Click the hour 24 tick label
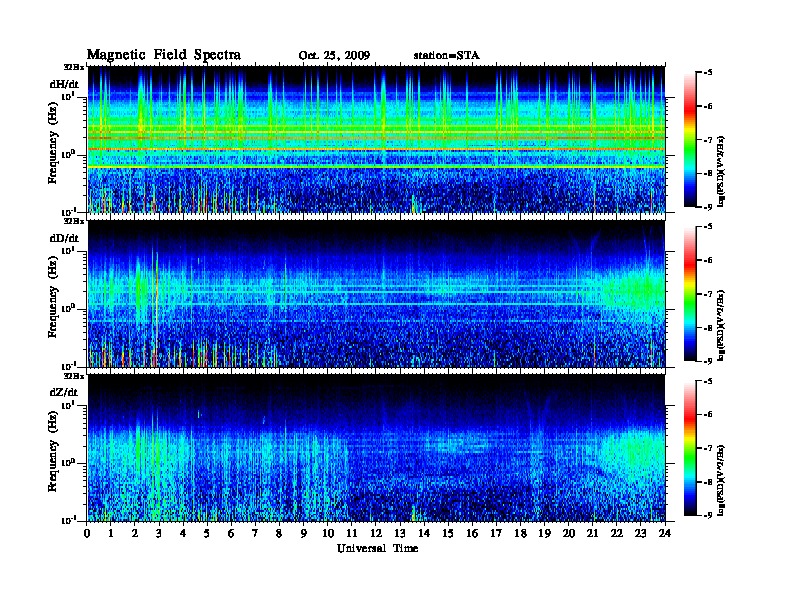 click(x=665, y=534)
